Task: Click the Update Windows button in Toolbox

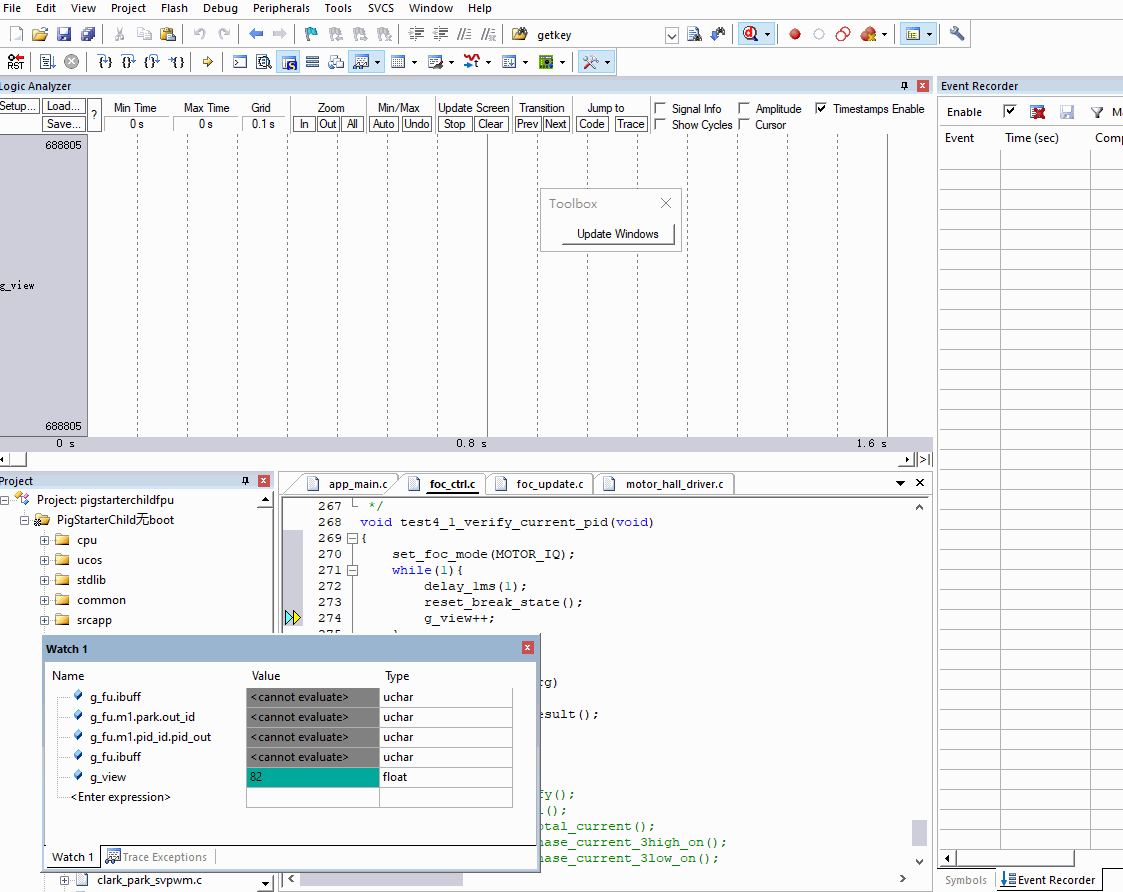Action: click(617, 234)
